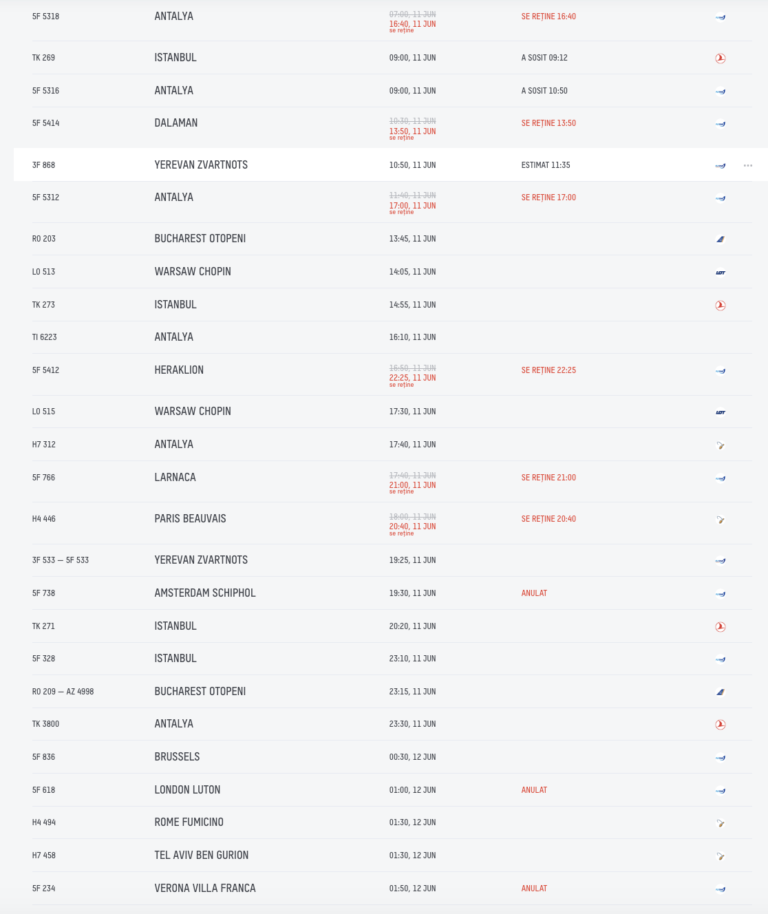Click ANULAT status on Amsterdam Schiphol flight
The height and width of the screenshot is (914, 768).
pos(534,593)
